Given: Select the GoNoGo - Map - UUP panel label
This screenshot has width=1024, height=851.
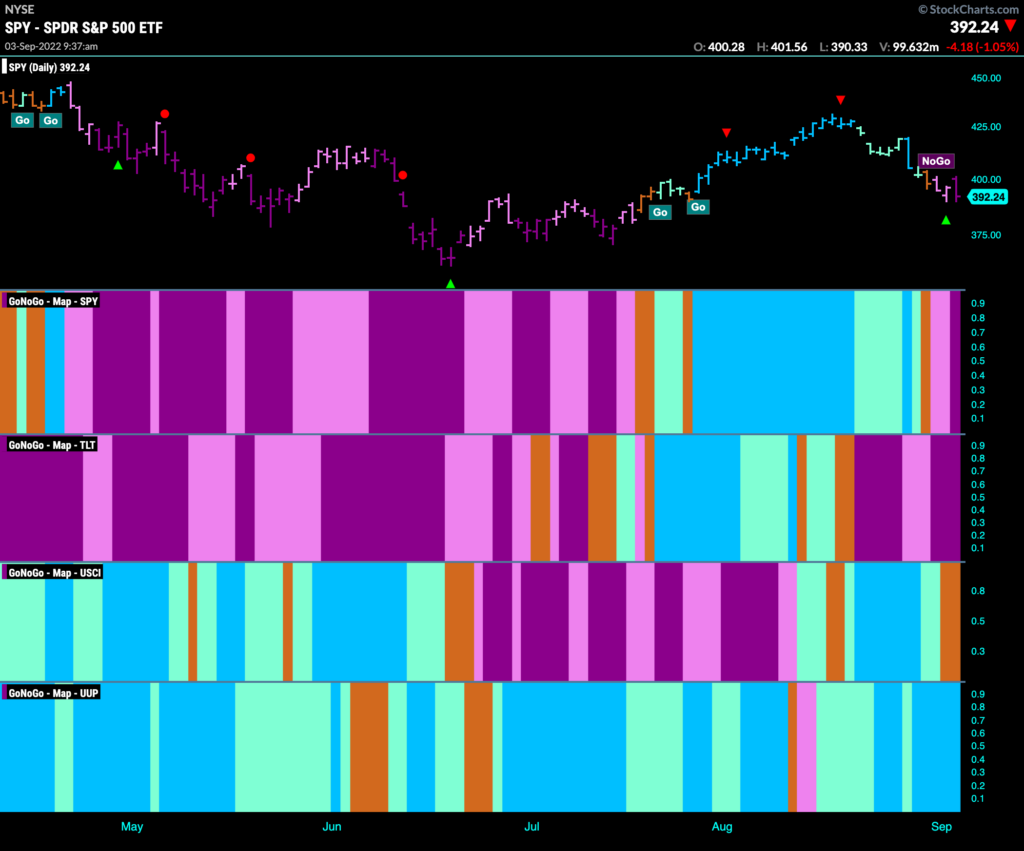Looking at the screenshot, I should point(53,693).
